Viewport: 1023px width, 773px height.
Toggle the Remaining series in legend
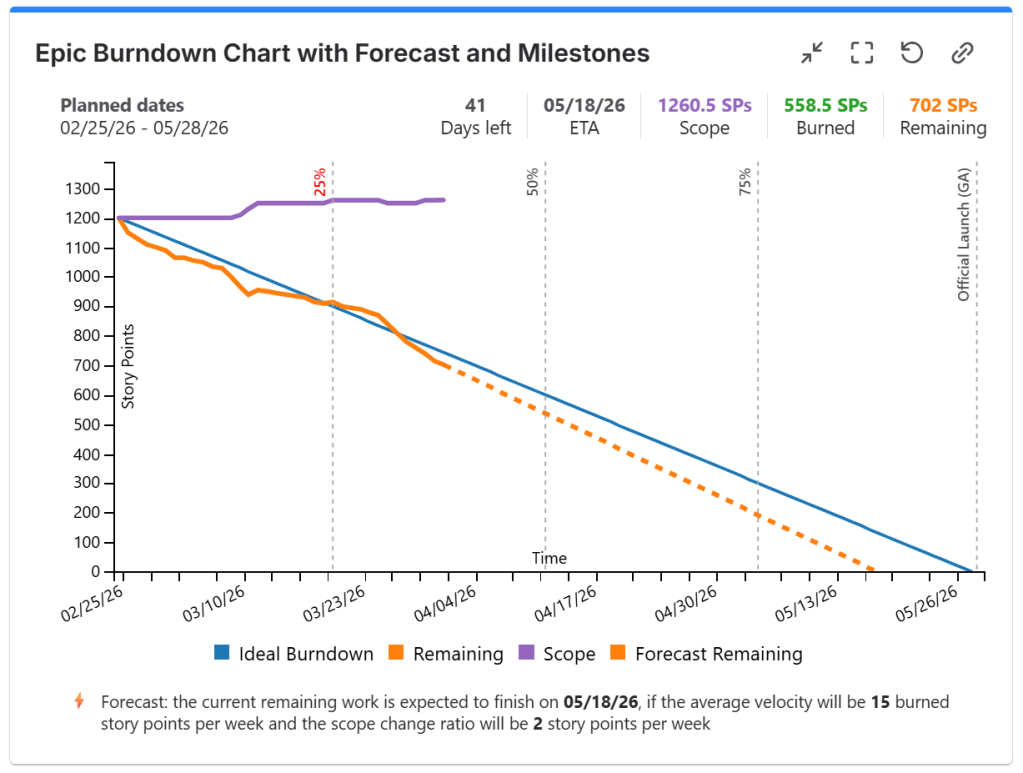pyautogui.click(x=458, y=654)
